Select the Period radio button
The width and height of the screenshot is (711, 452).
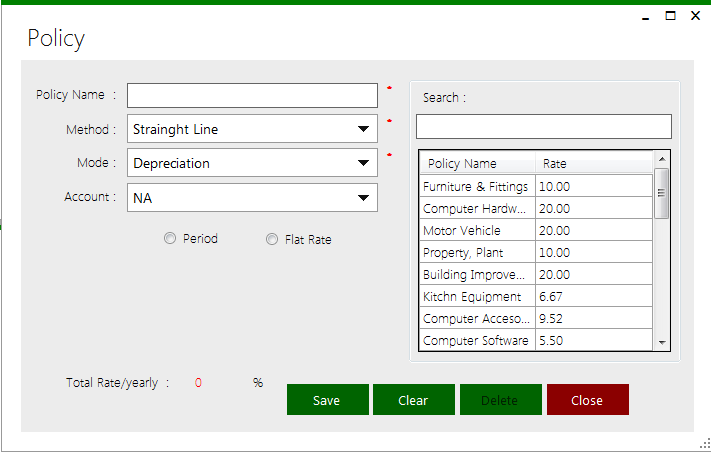(170, 239)
